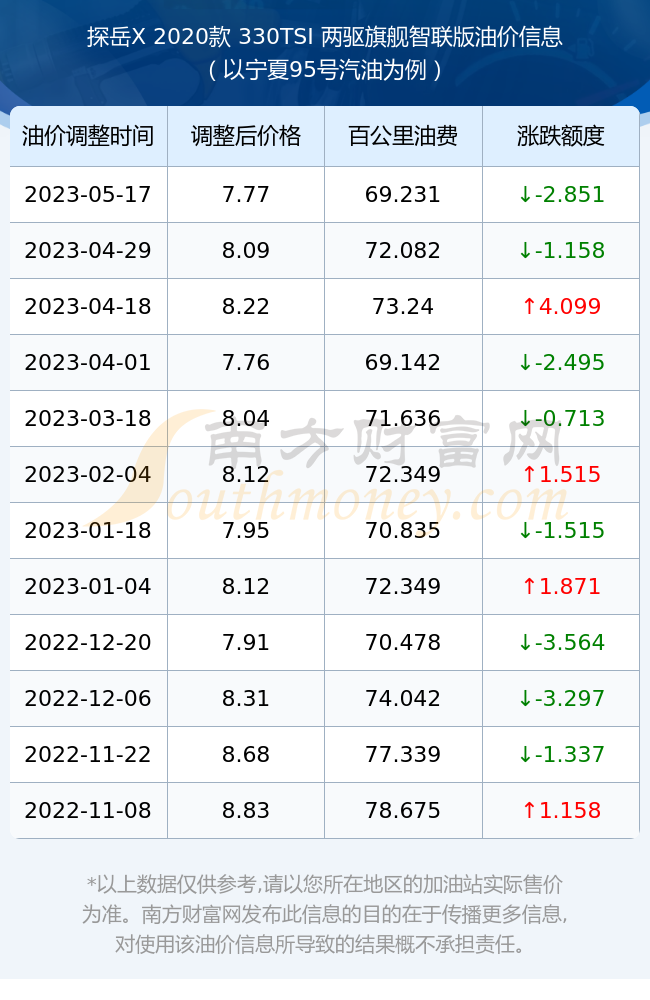This screenshot has width=650, height=1000.
Task: Click the 百公里油费 column header
Action: pyautogui.click(x=403, y=136)
